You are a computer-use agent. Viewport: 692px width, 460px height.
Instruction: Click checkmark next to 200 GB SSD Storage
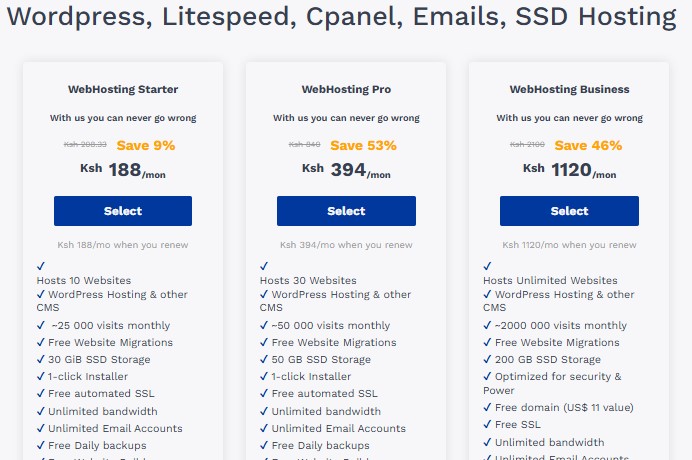click(x=487, y=359)
